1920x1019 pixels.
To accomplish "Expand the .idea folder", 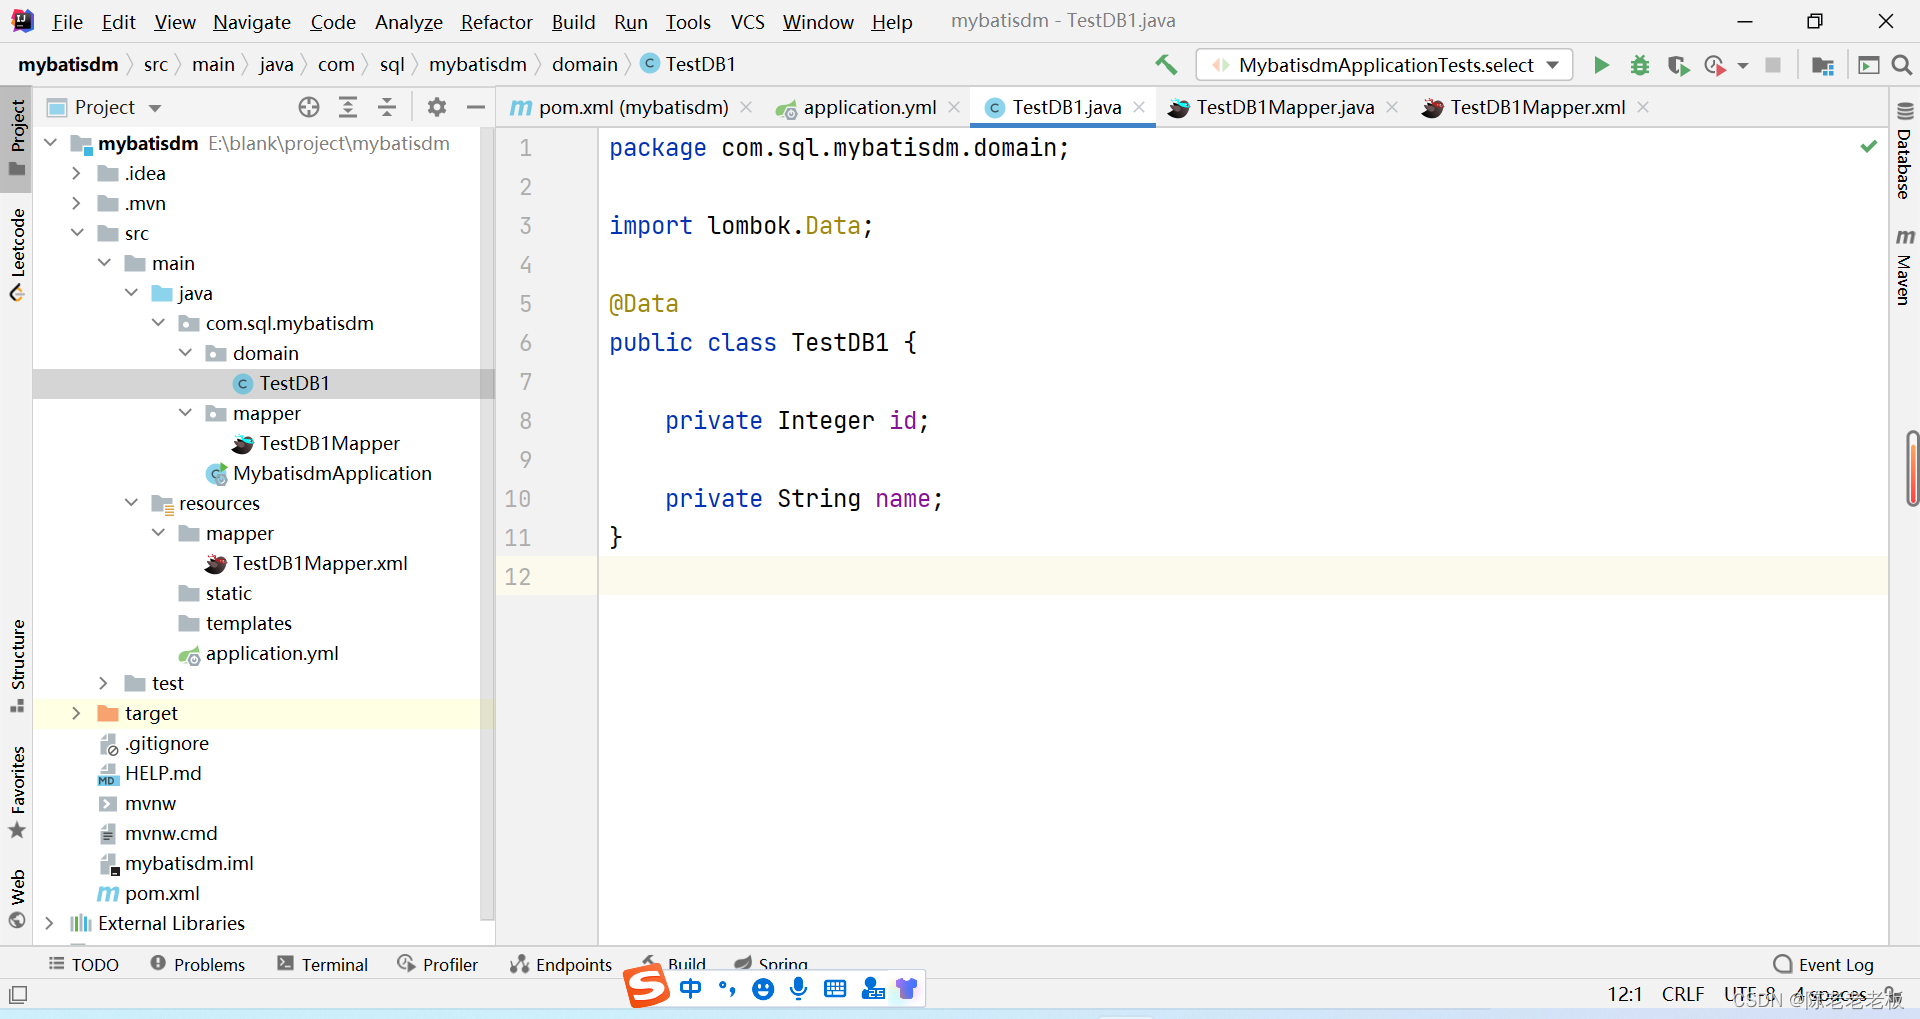I will pyautogui.click(x=76, y=173).
